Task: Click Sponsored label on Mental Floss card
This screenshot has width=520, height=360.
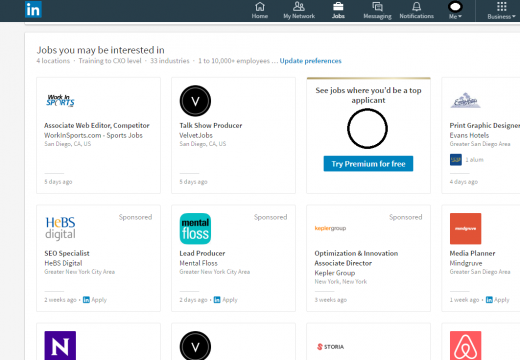Action: 270,217
